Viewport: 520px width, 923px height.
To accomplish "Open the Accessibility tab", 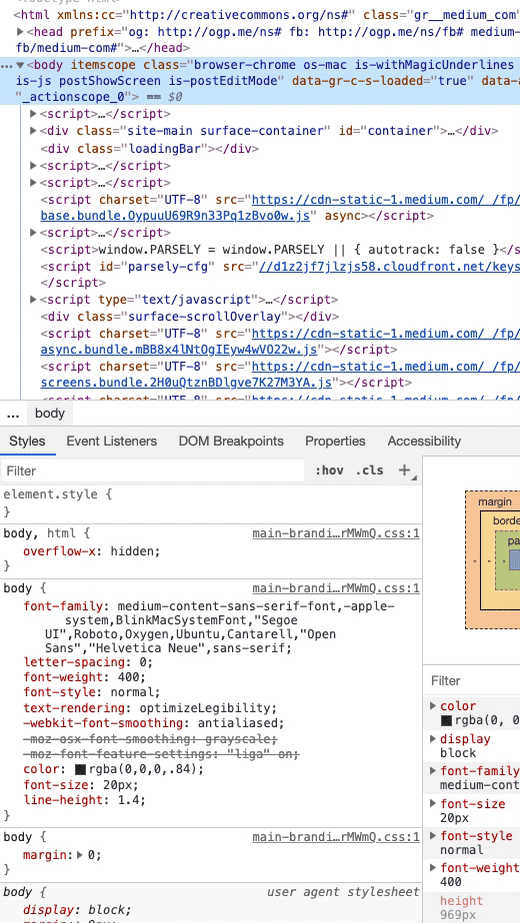I will (x=424, y=441).
